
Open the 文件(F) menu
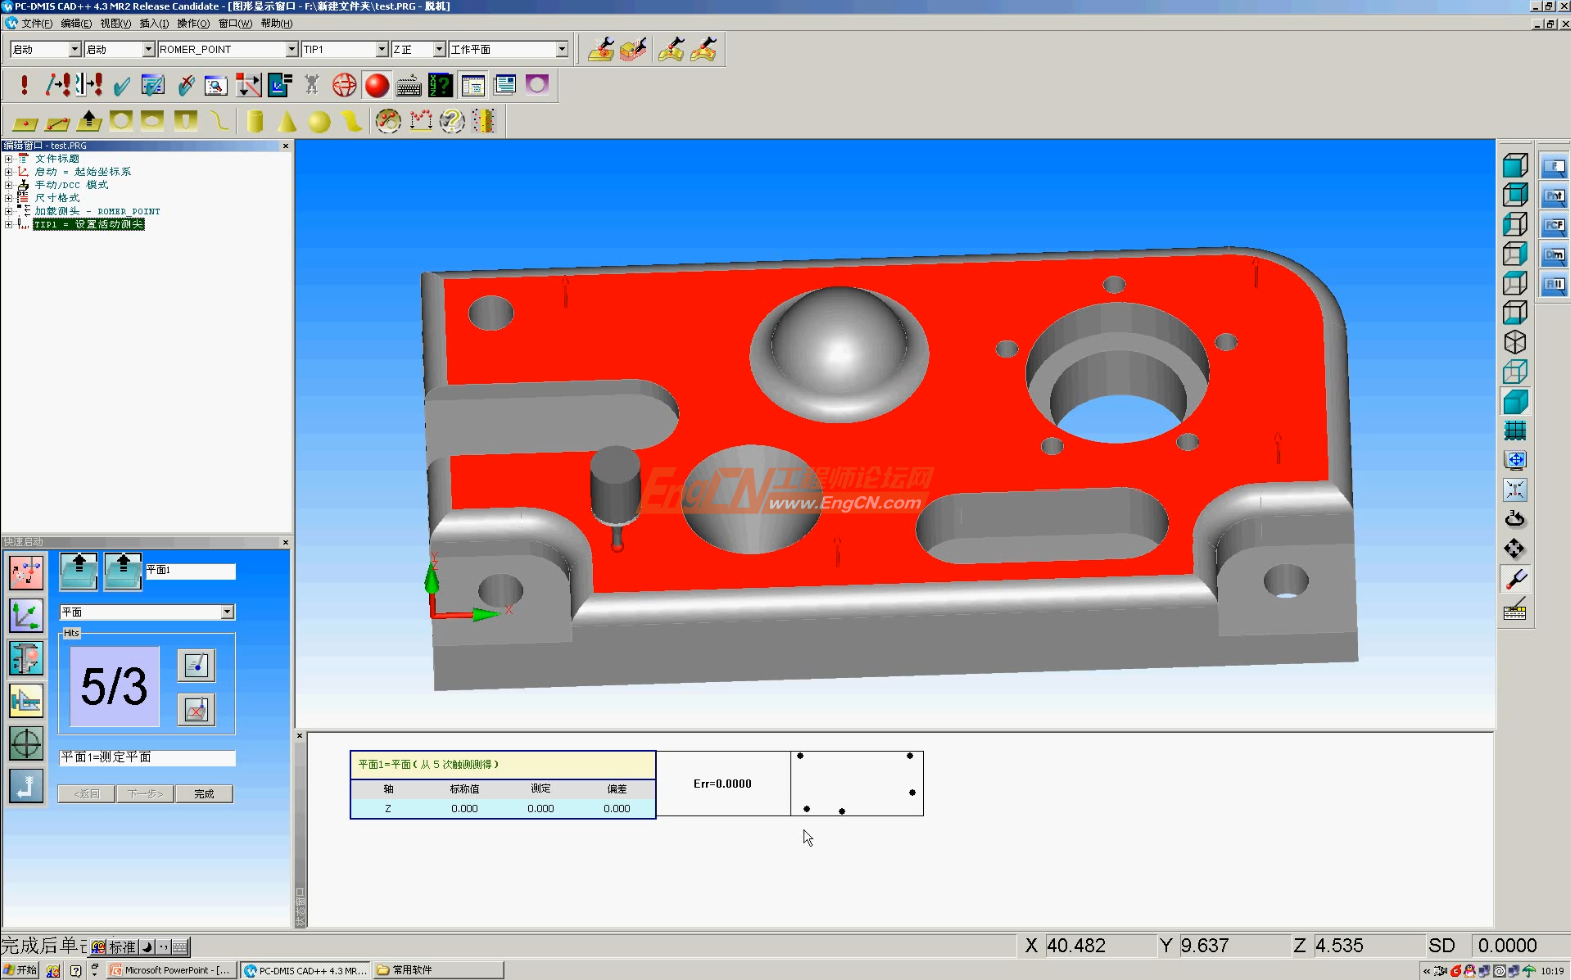point(36,23)
